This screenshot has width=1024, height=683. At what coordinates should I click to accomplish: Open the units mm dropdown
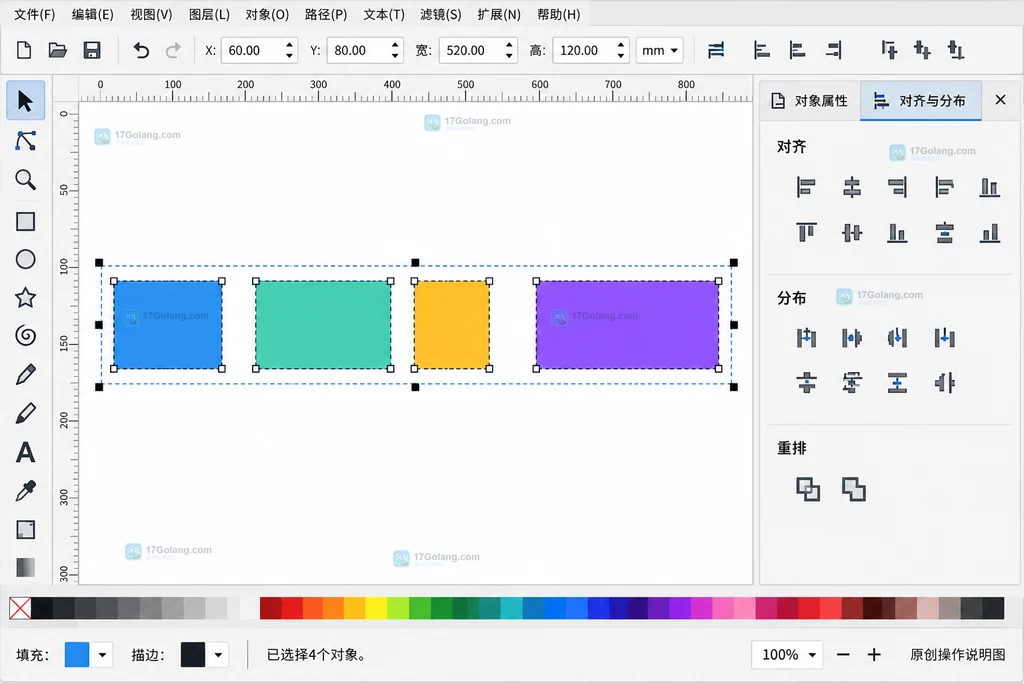660,50
